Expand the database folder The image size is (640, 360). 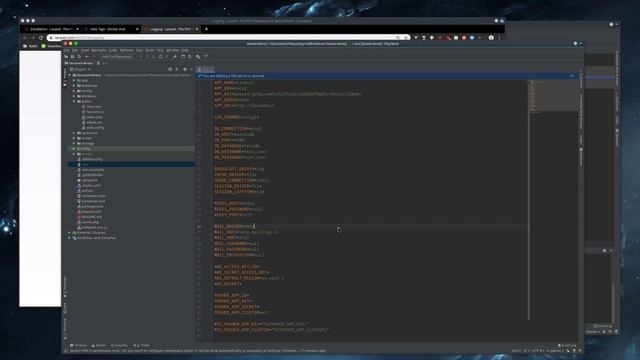pyautogui.click(x=74, y=96)
